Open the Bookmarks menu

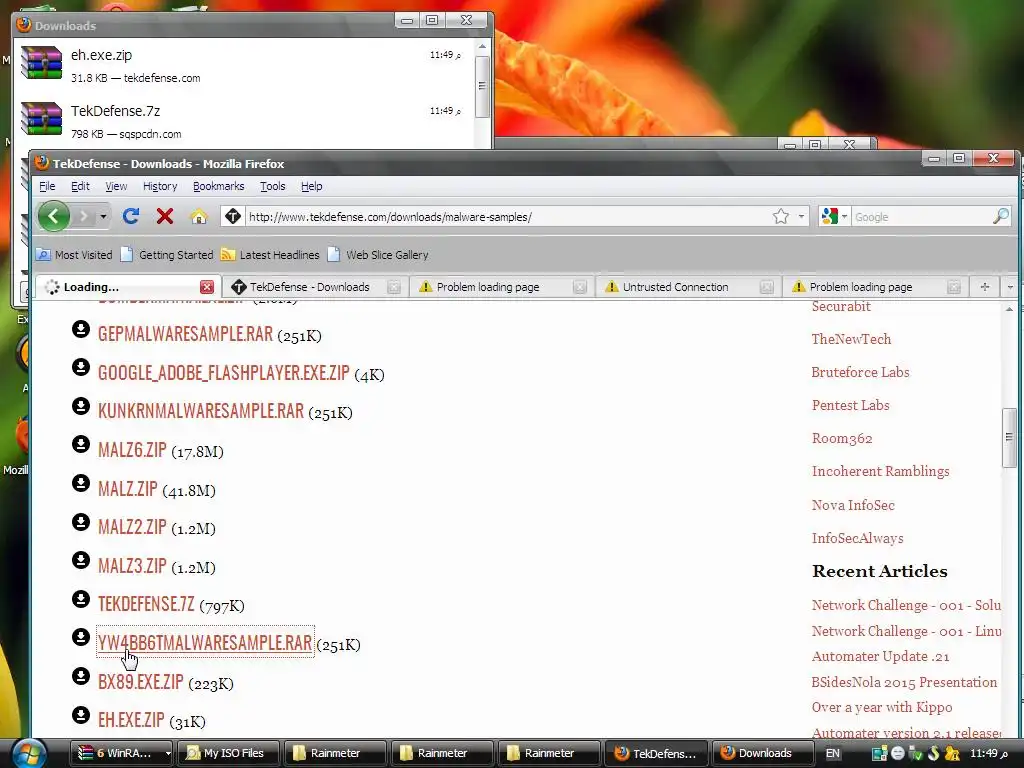pos(218,186)
